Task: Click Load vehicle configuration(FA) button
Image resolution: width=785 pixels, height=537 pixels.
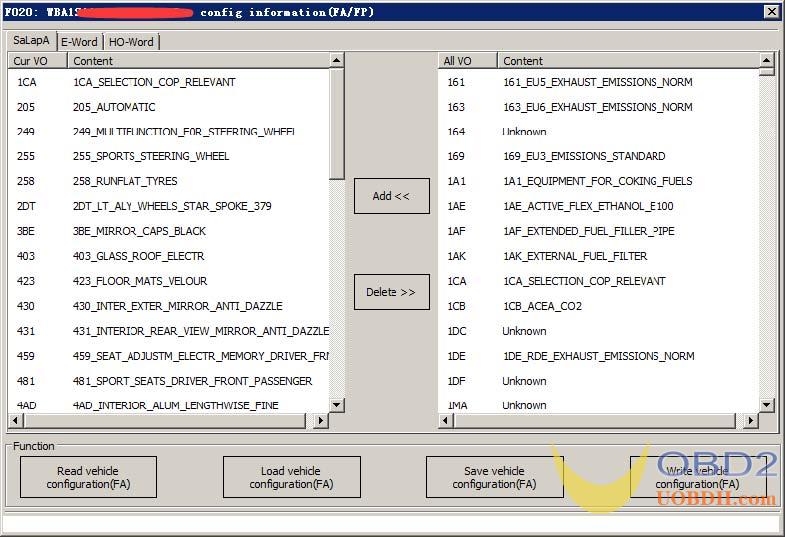Action: pyautogui.click(x=291, y=477)
